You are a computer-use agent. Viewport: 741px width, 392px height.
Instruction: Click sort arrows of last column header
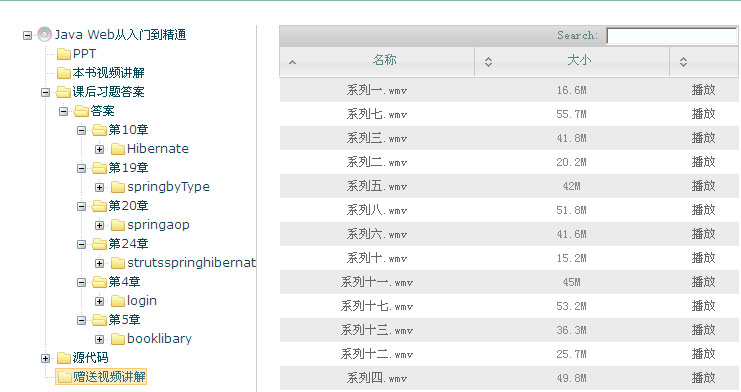click(683, 61)
